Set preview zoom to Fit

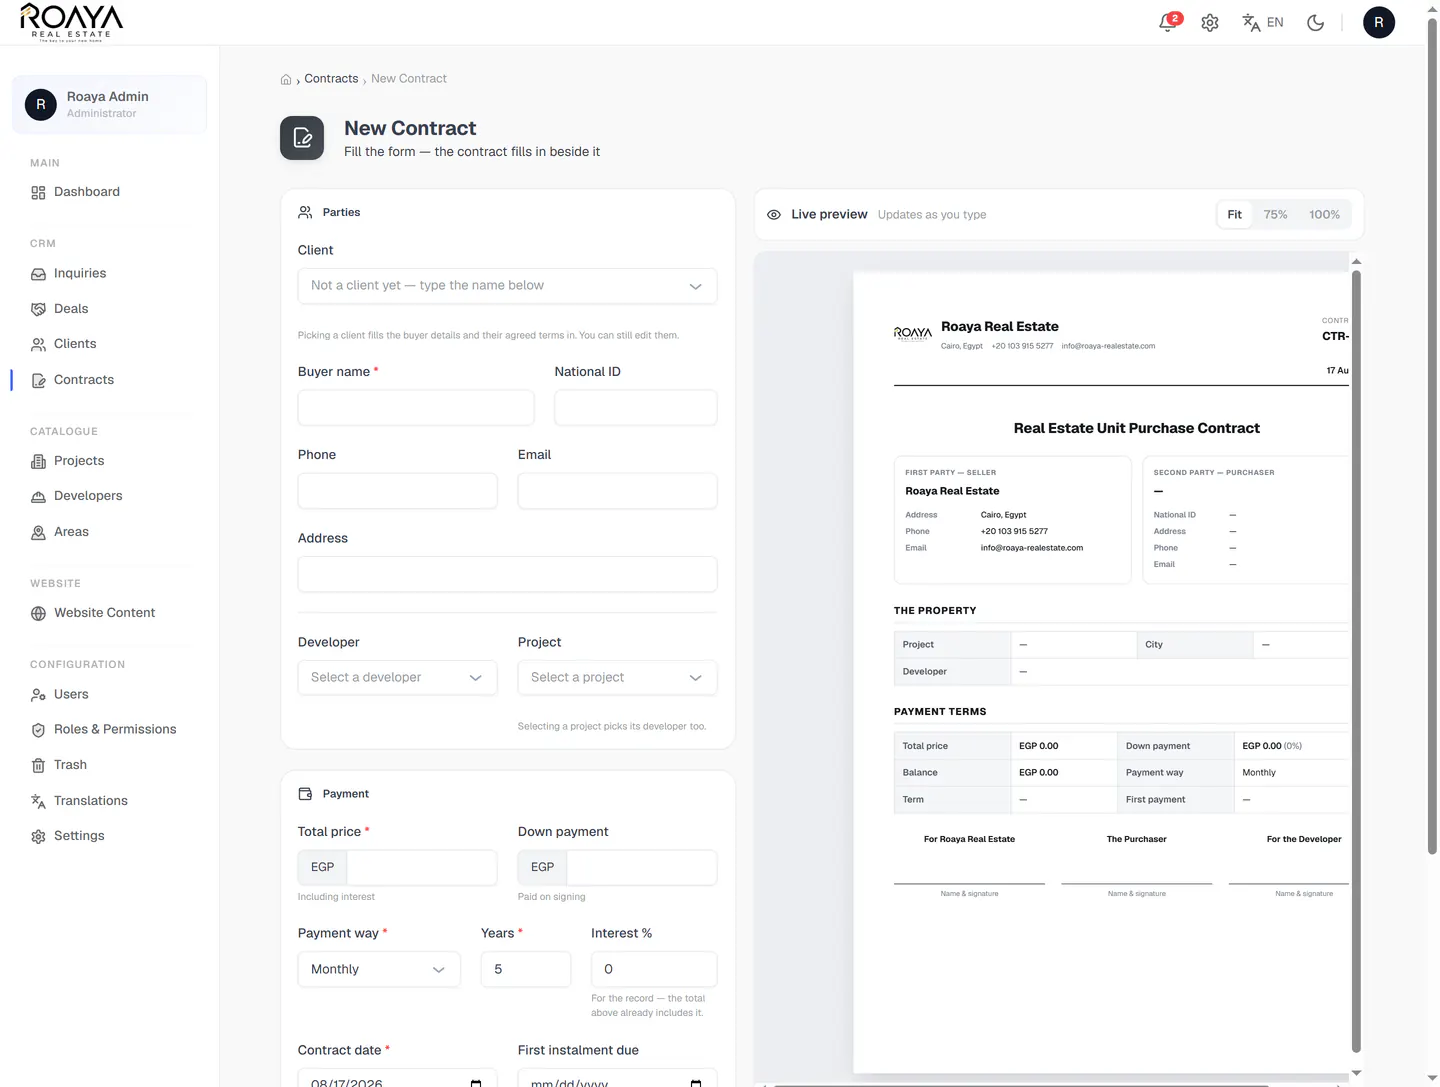click(1235, 215)
